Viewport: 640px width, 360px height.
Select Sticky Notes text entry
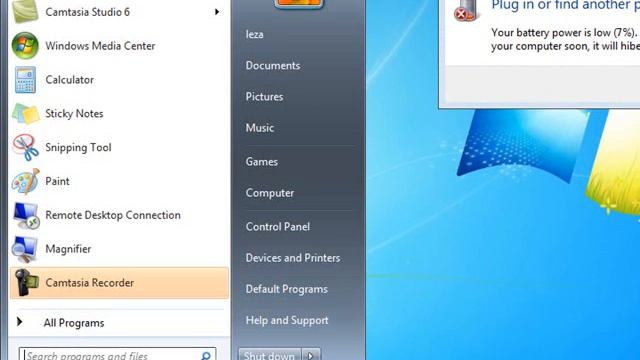tap(74, 113)
